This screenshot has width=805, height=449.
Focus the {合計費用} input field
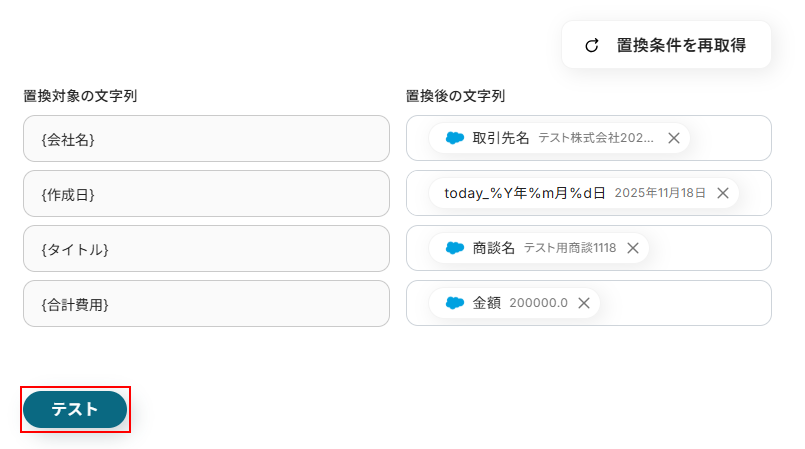pyautogui.click(x=206, y=303)
